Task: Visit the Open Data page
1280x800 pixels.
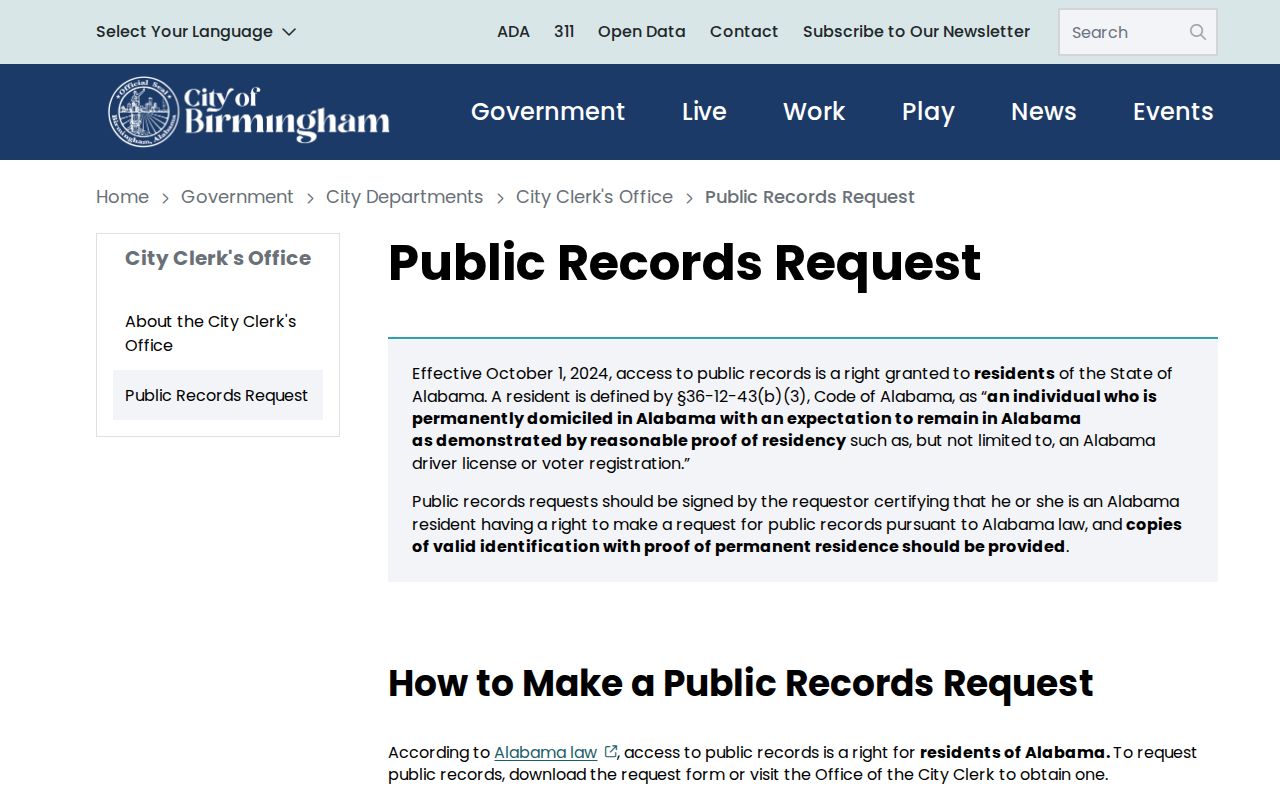Action: coord(642,32)
